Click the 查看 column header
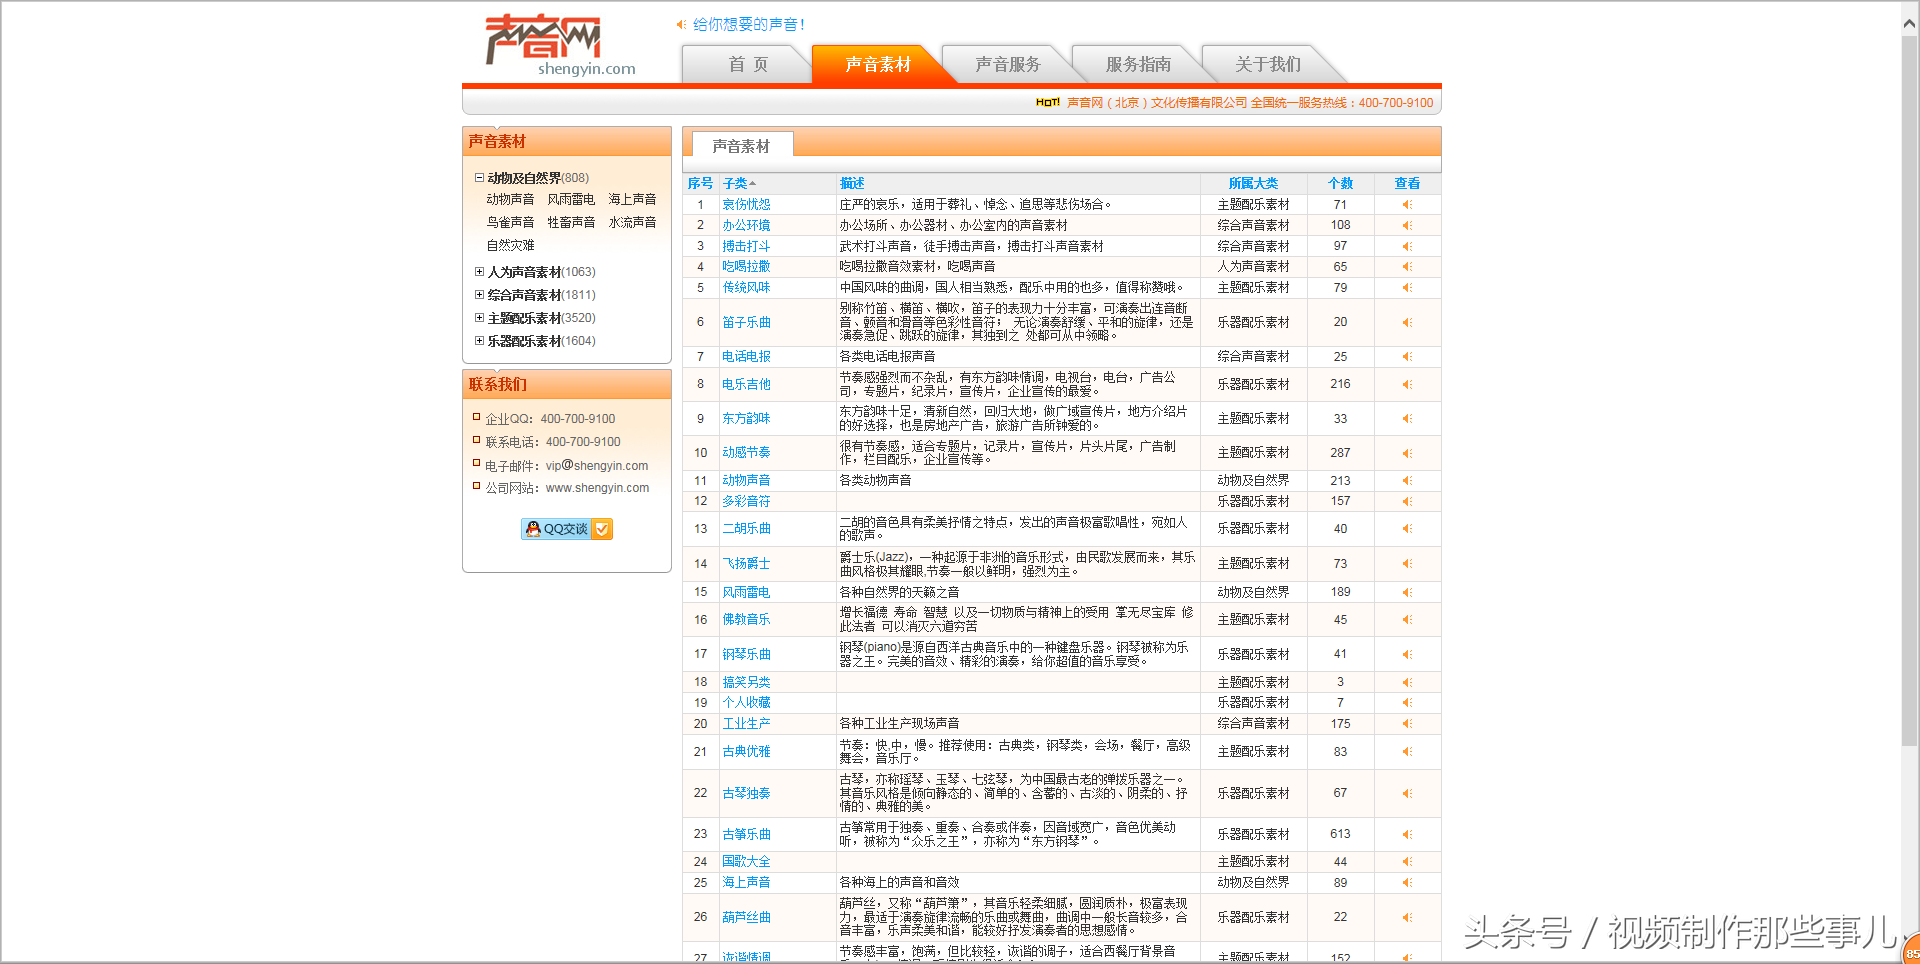The image size is (1920, 964). 1407,184
